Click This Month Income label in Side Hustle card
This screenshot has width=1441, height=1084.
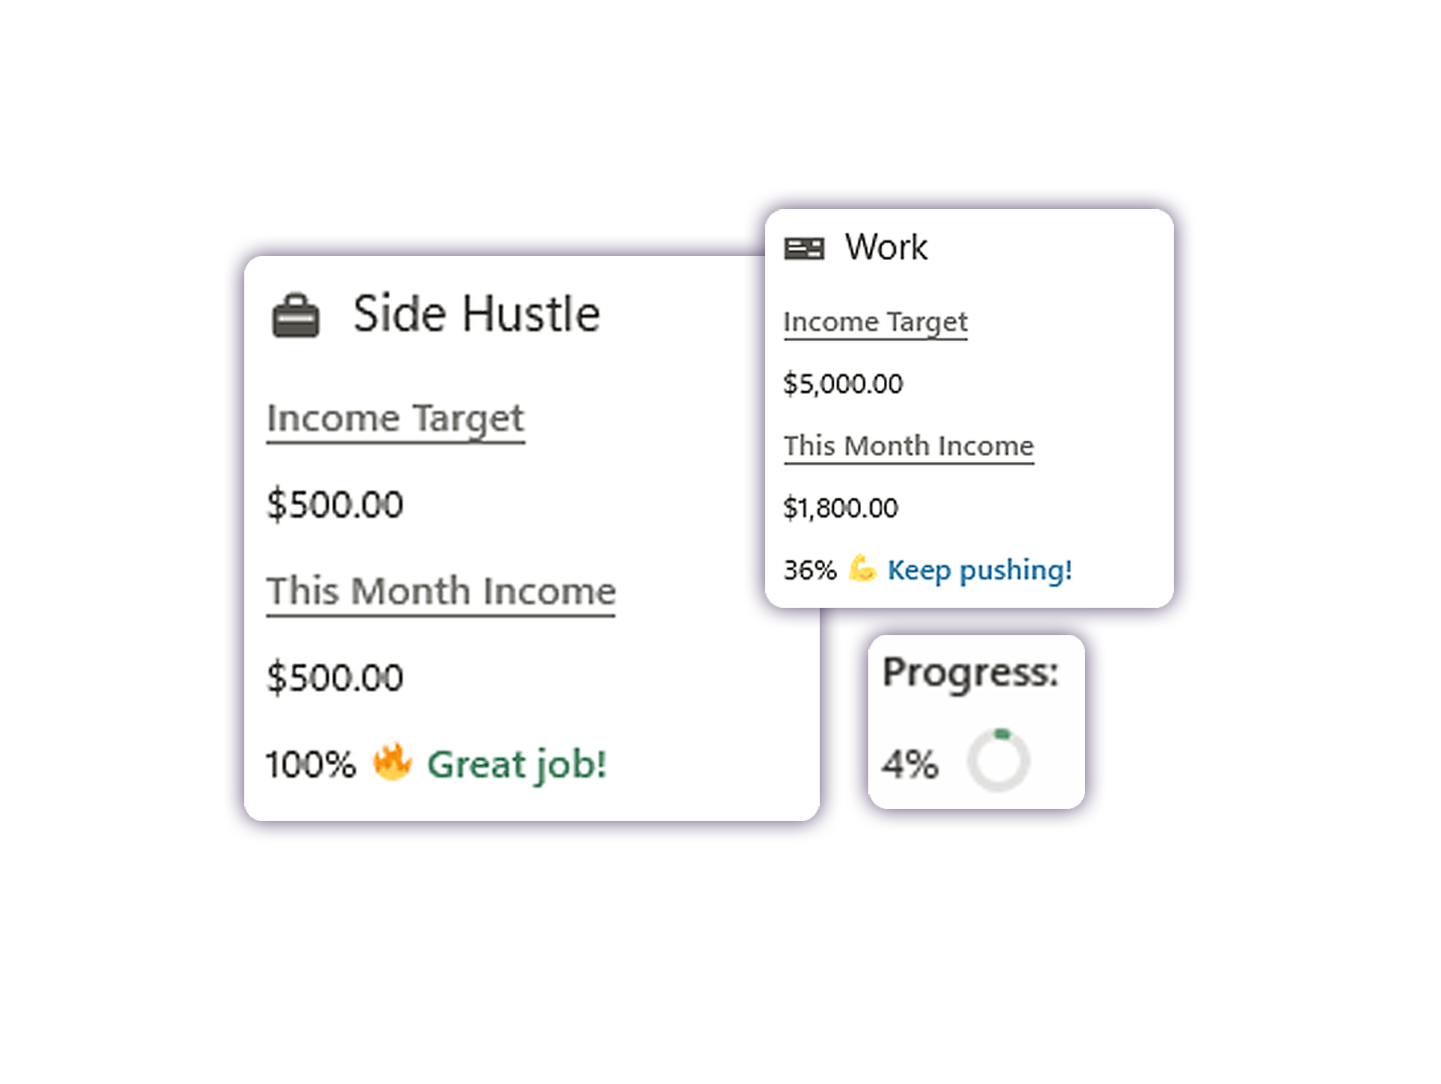440,591
